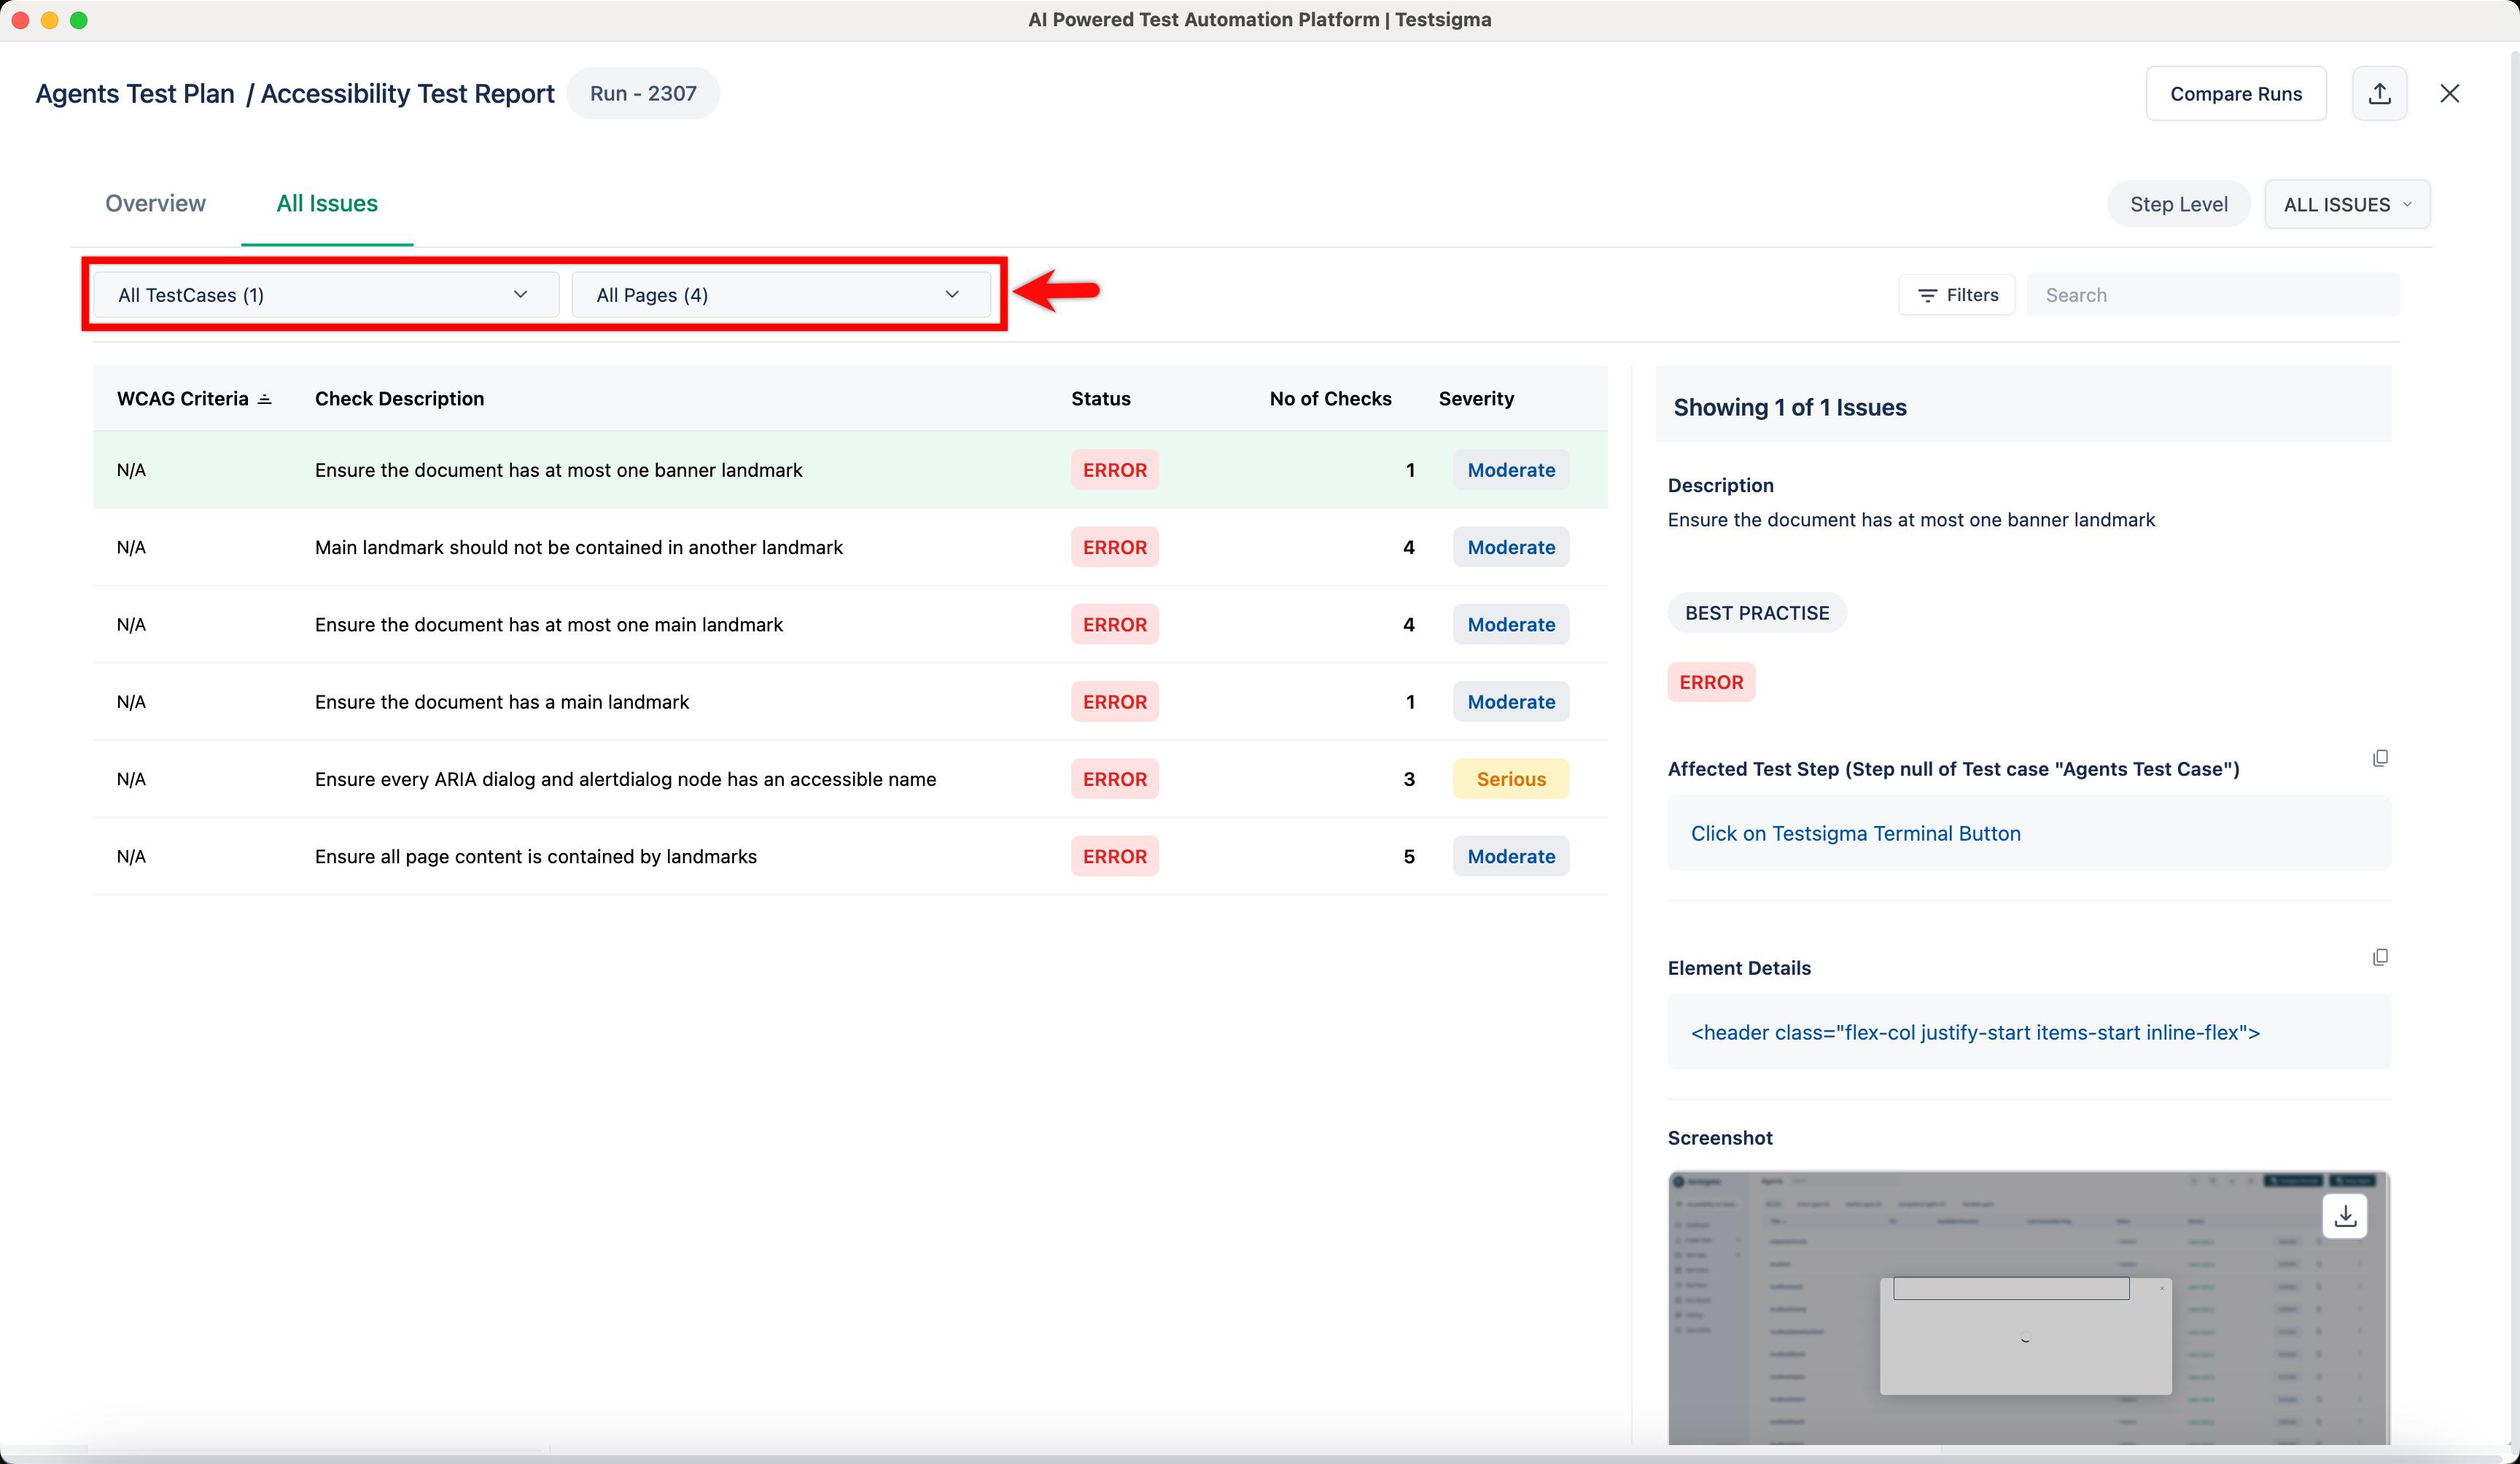2520x1464 pixels.
Task: Select the All Issues tab
Action: click(327, 203)
